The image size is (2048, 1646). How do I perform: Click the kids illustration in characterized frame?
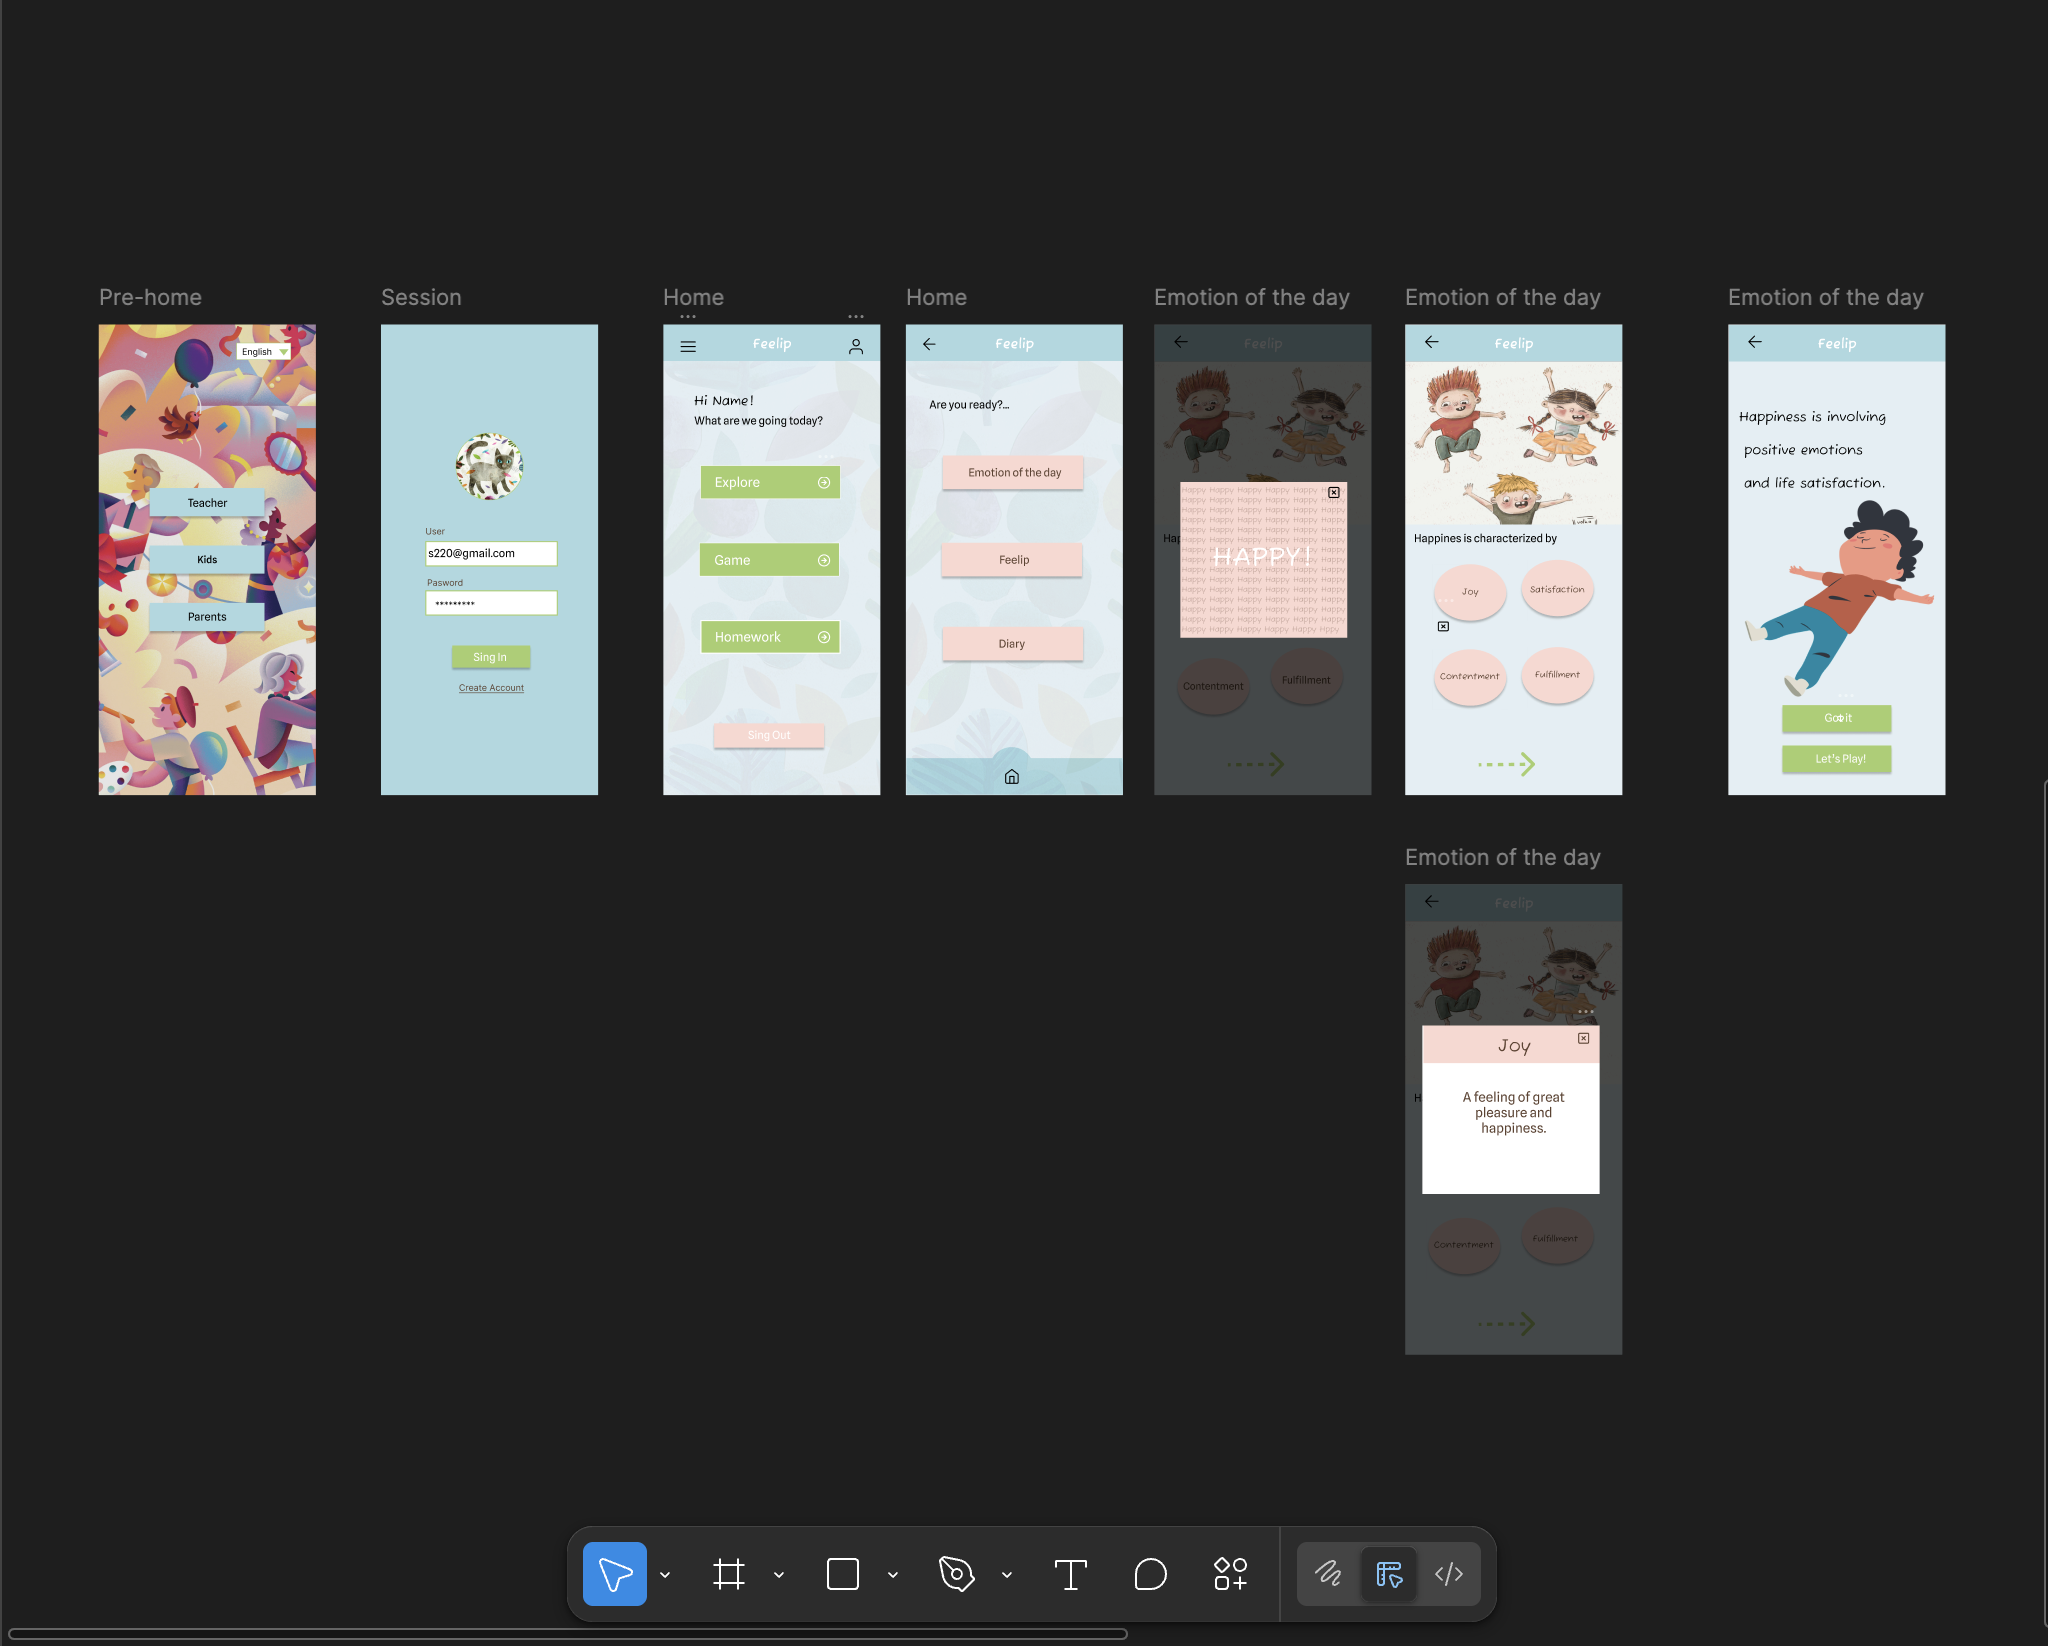coord(1514,443)
